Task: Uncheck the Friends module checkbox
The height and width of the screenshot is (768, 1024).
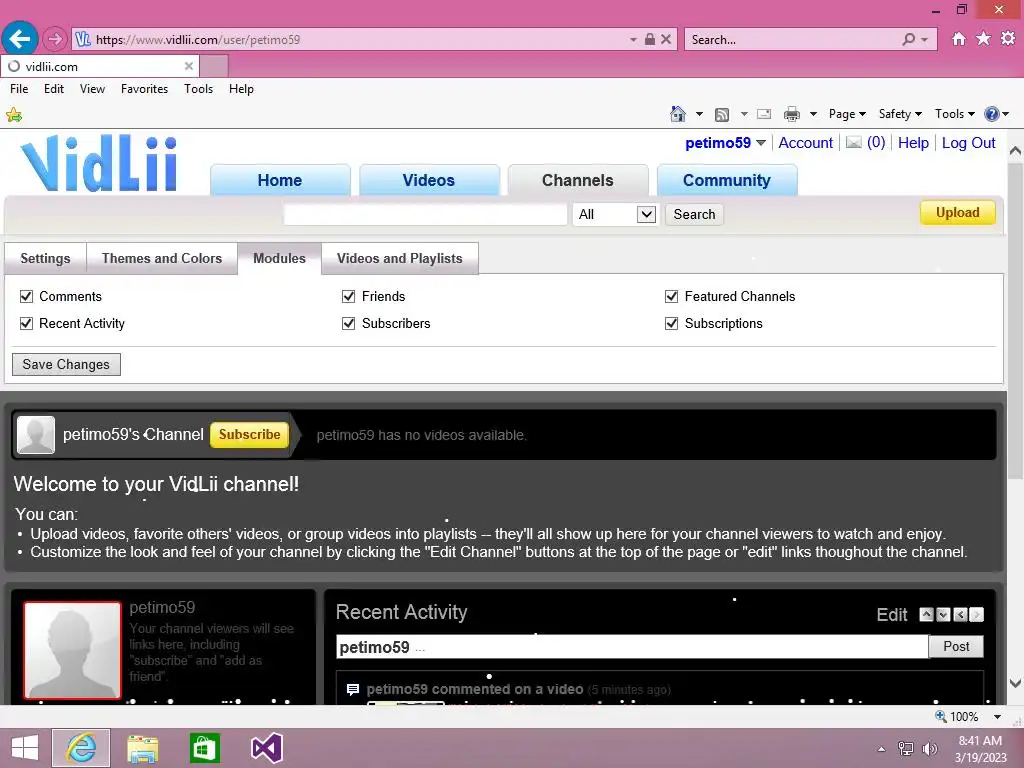Action: 349,296
